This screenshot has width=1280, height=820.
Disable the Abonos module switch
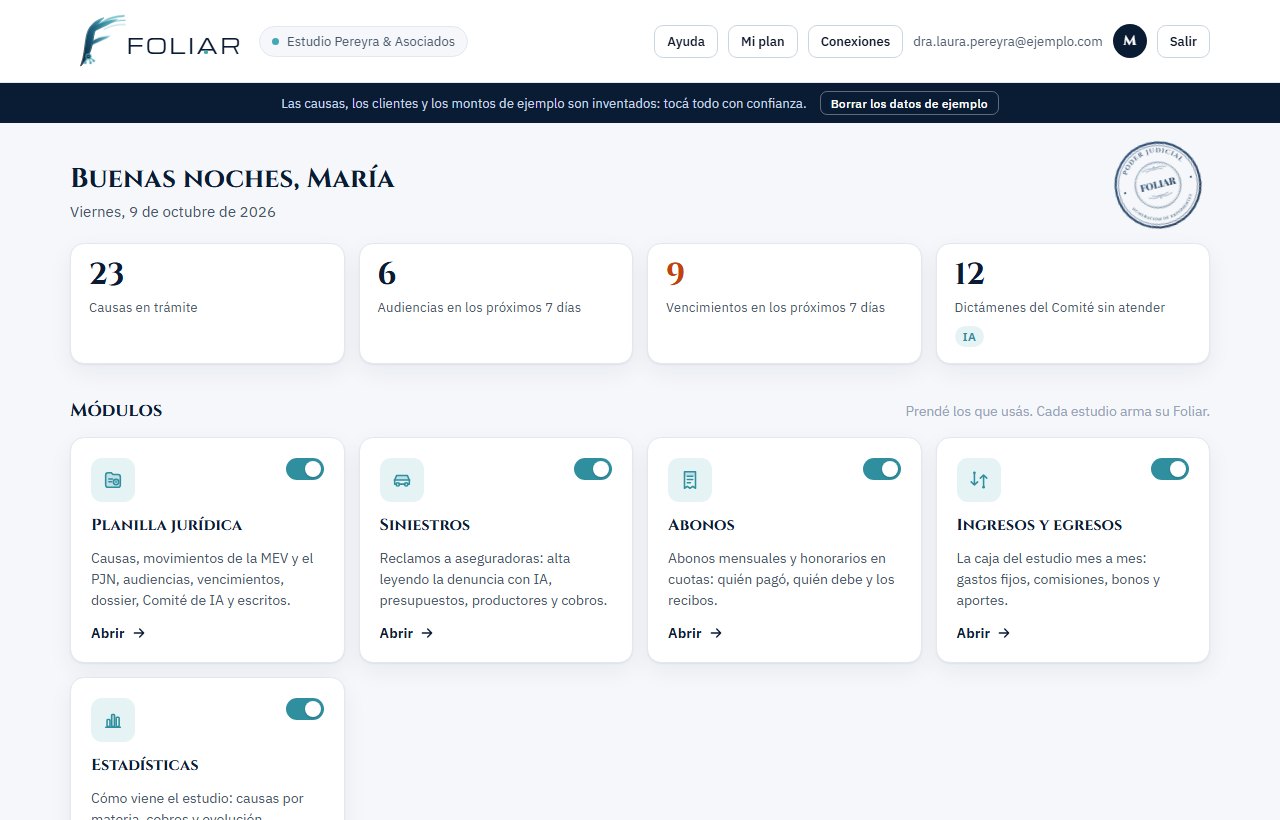point(882,469)
